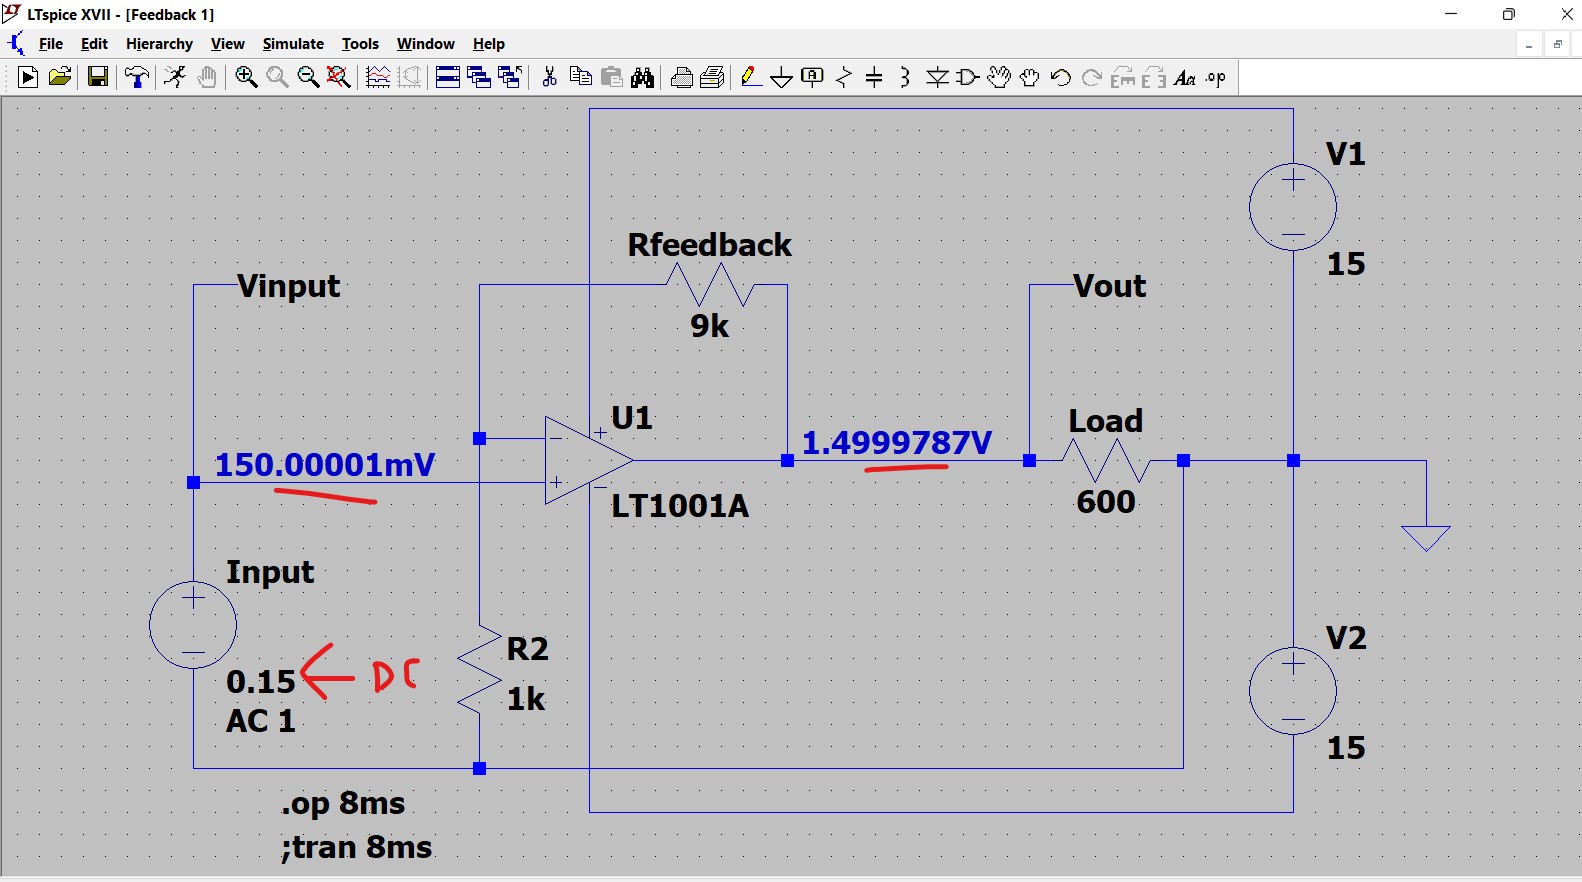Select the Drag hand tool
This screenshot has width=1582, height=882.
[x=1030, y=77]
